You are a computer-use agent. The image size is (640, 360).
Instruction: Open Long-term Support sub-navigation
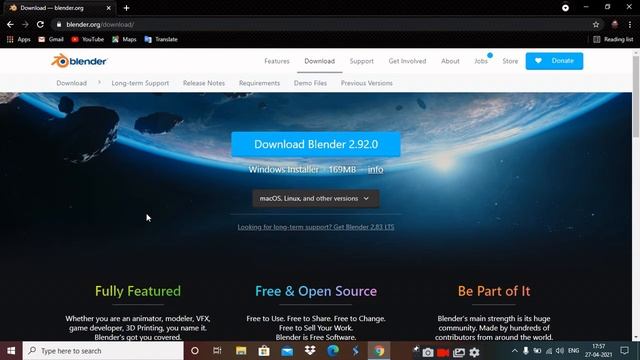(140, 83)
